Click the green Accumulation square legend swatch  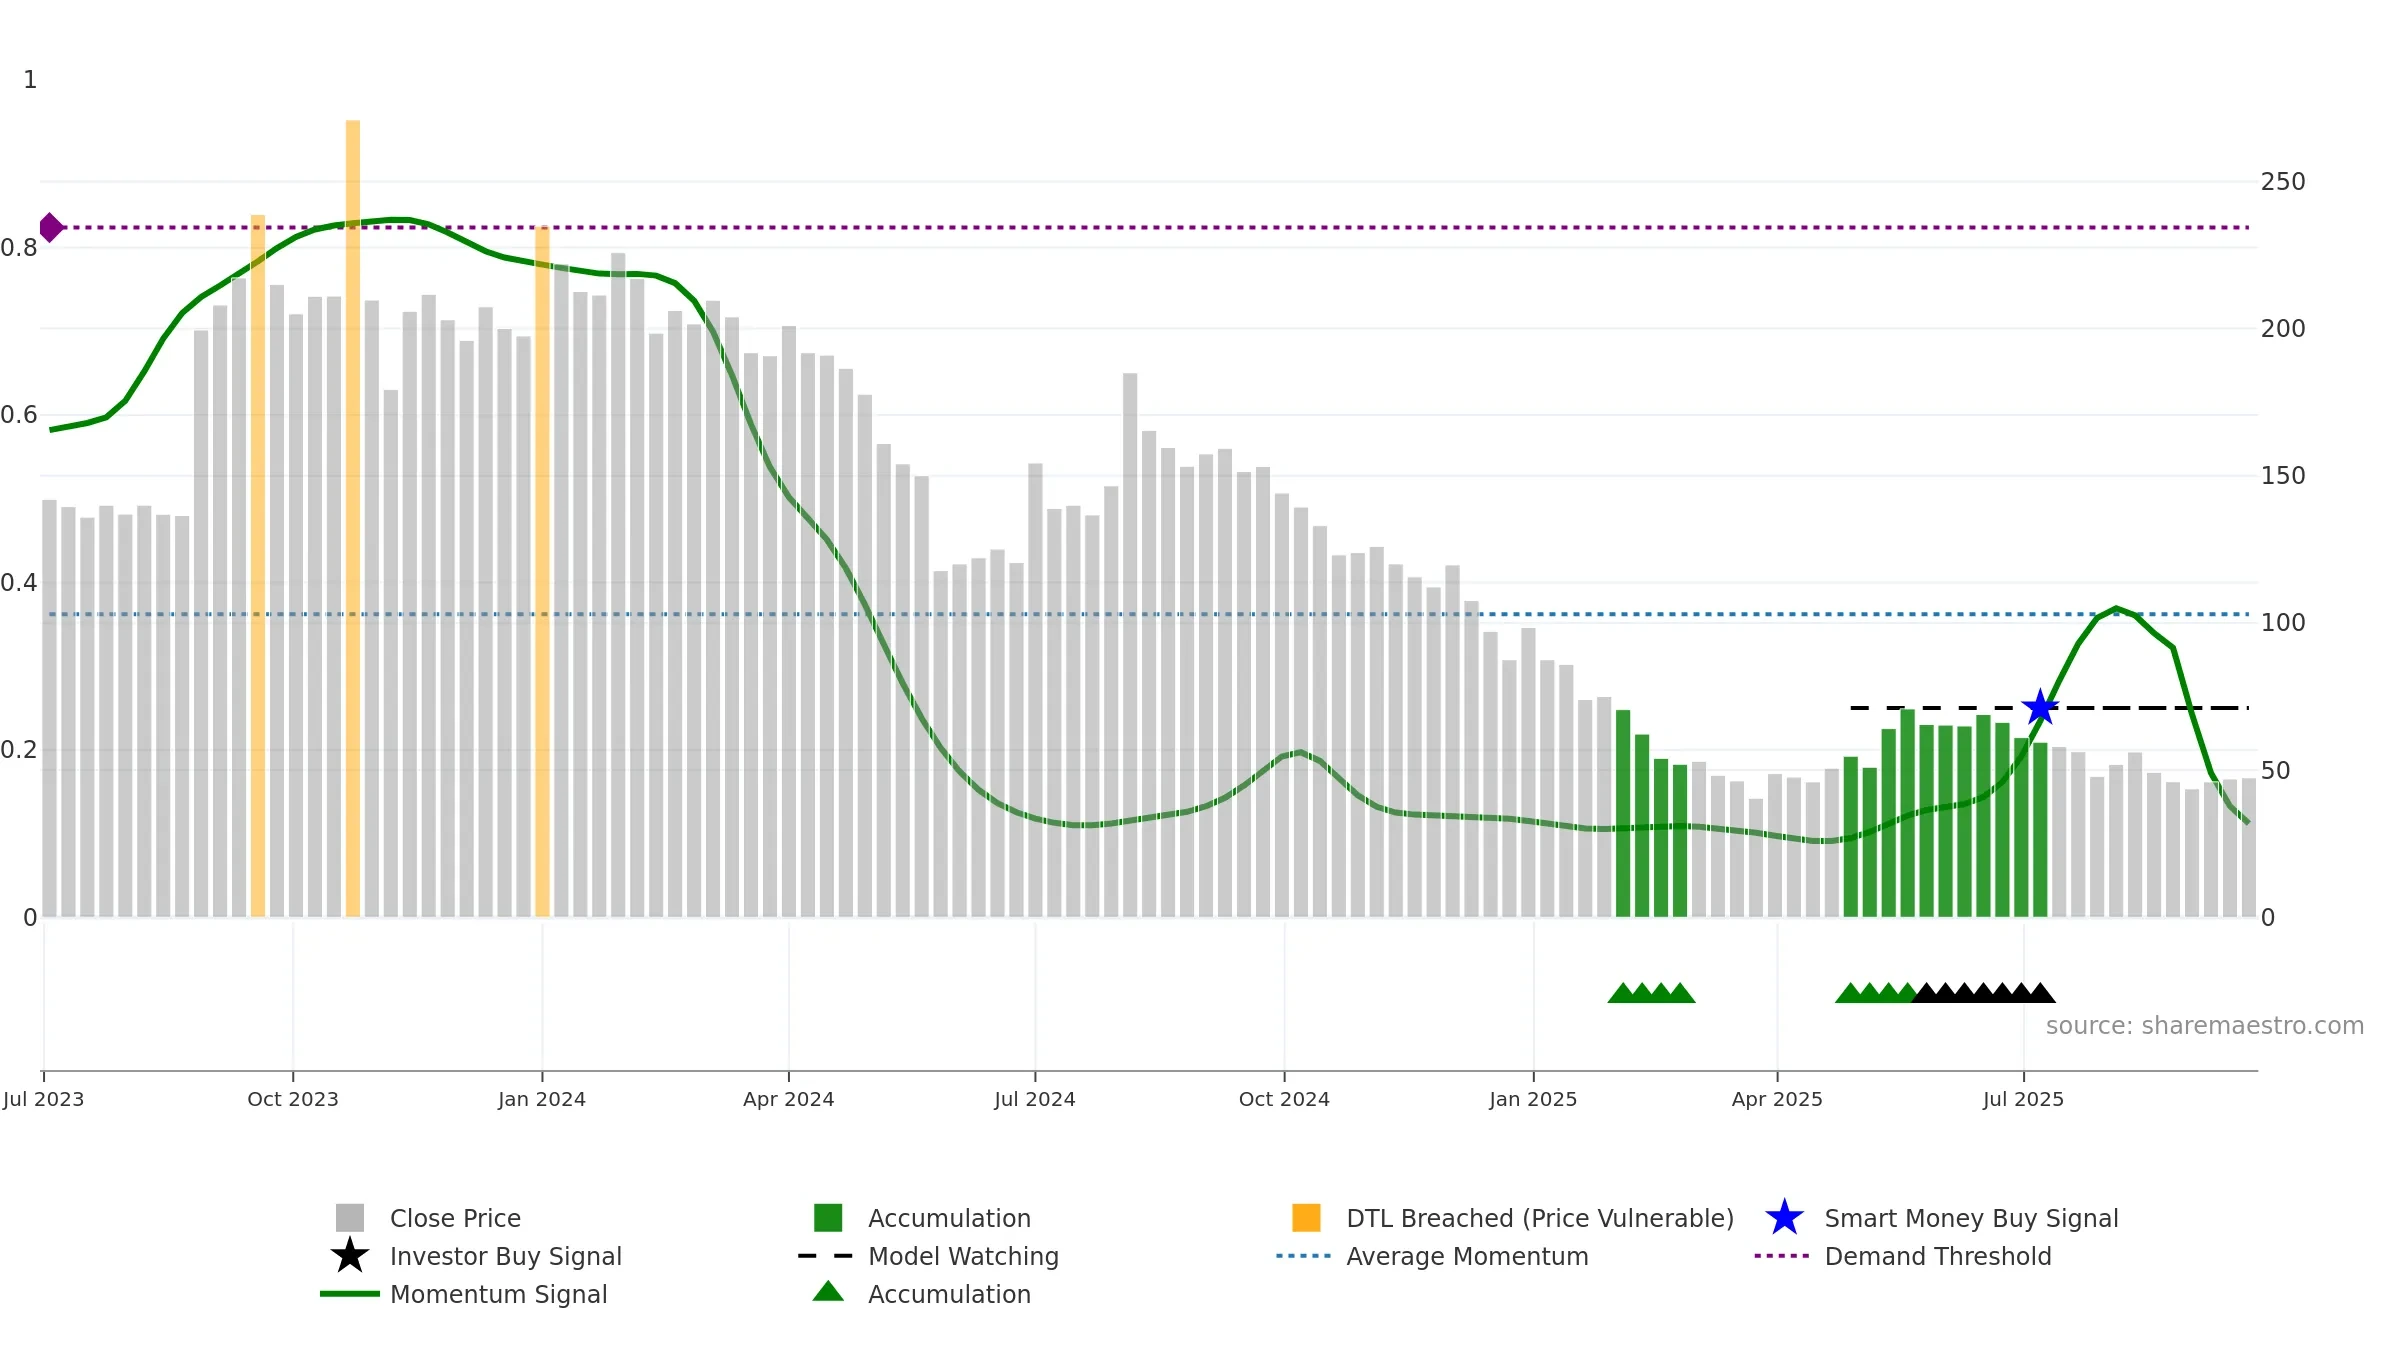828,1218
